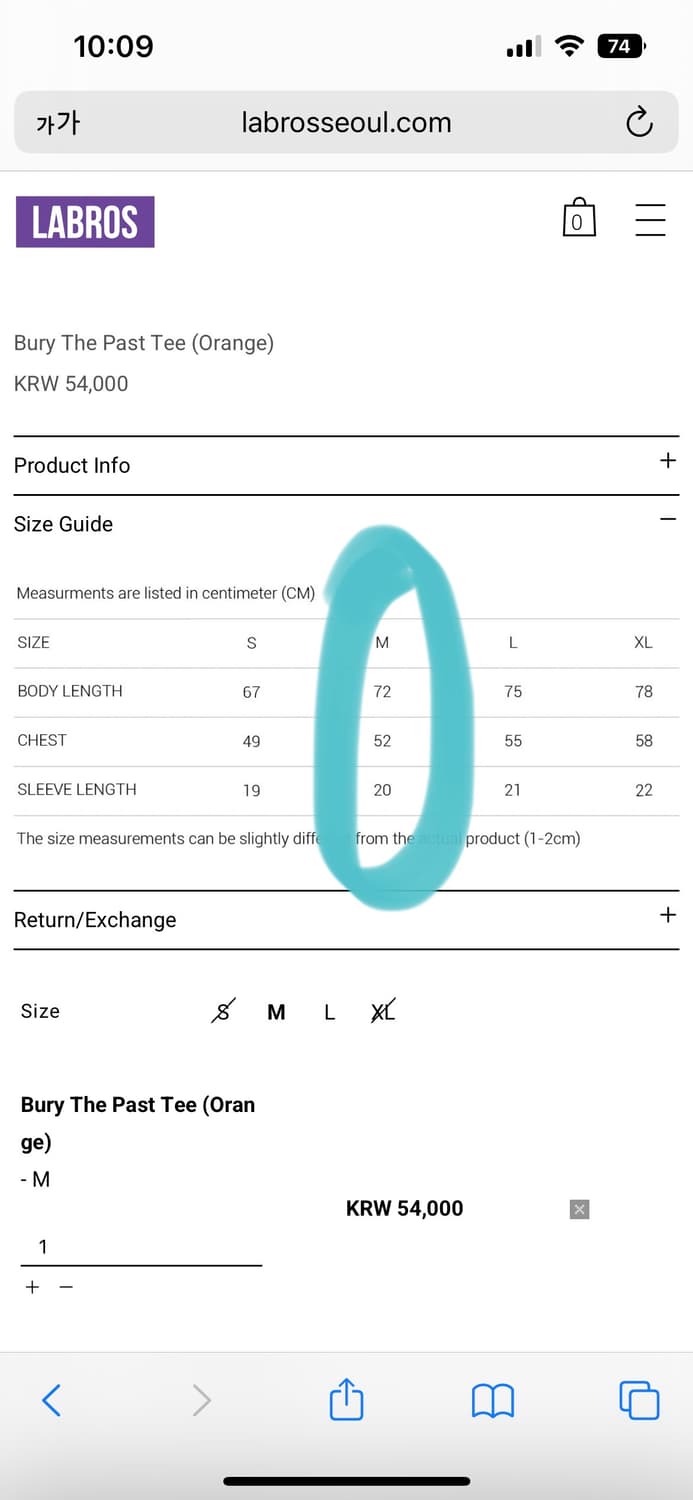Viewport: 693px width, 1500px height.
Task: Open the Safari tabs overview icon
Action: [639, 1400]
